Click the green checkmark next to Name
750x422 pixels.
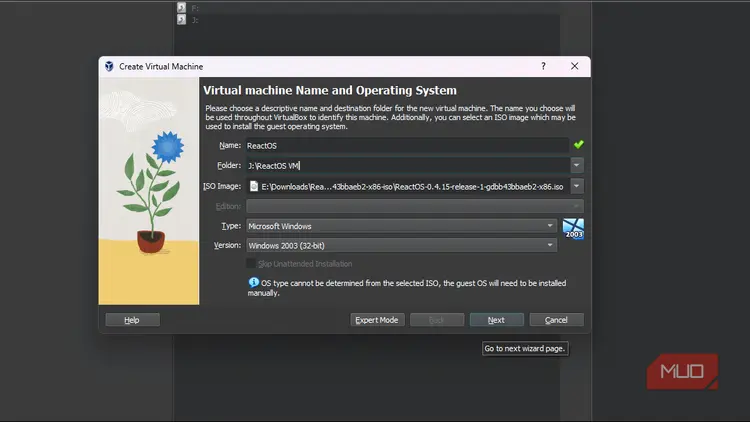pyautogui.click(x=579, y=144)
